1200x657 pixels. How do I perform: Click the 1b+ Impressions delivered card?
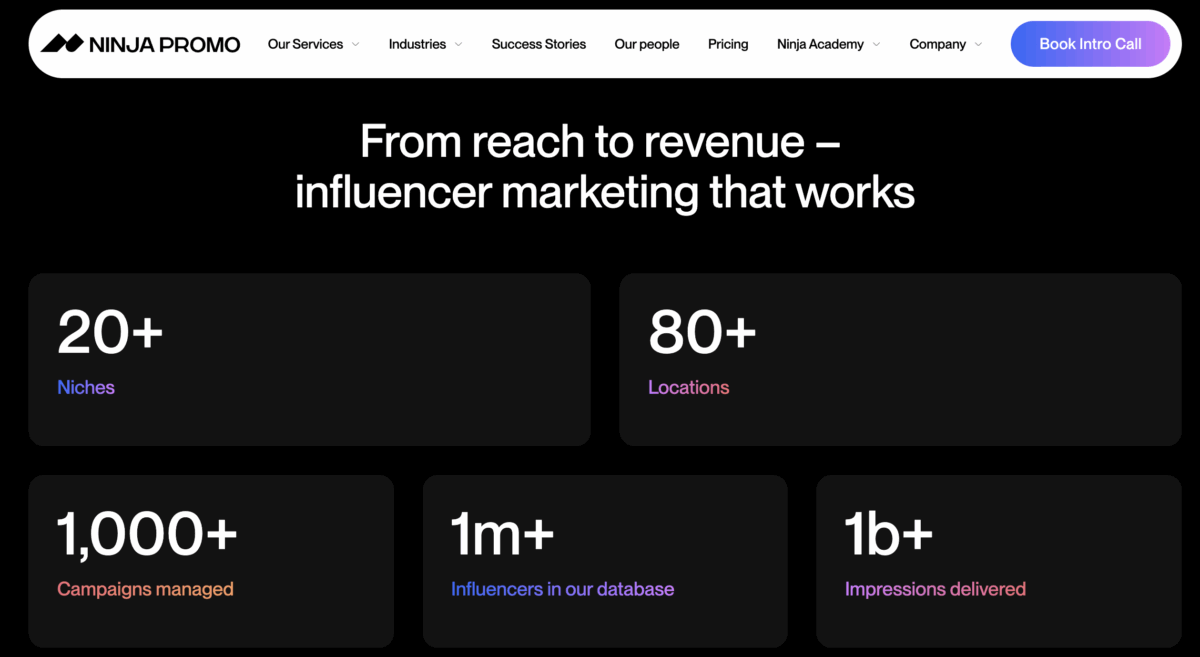(998, 560)
